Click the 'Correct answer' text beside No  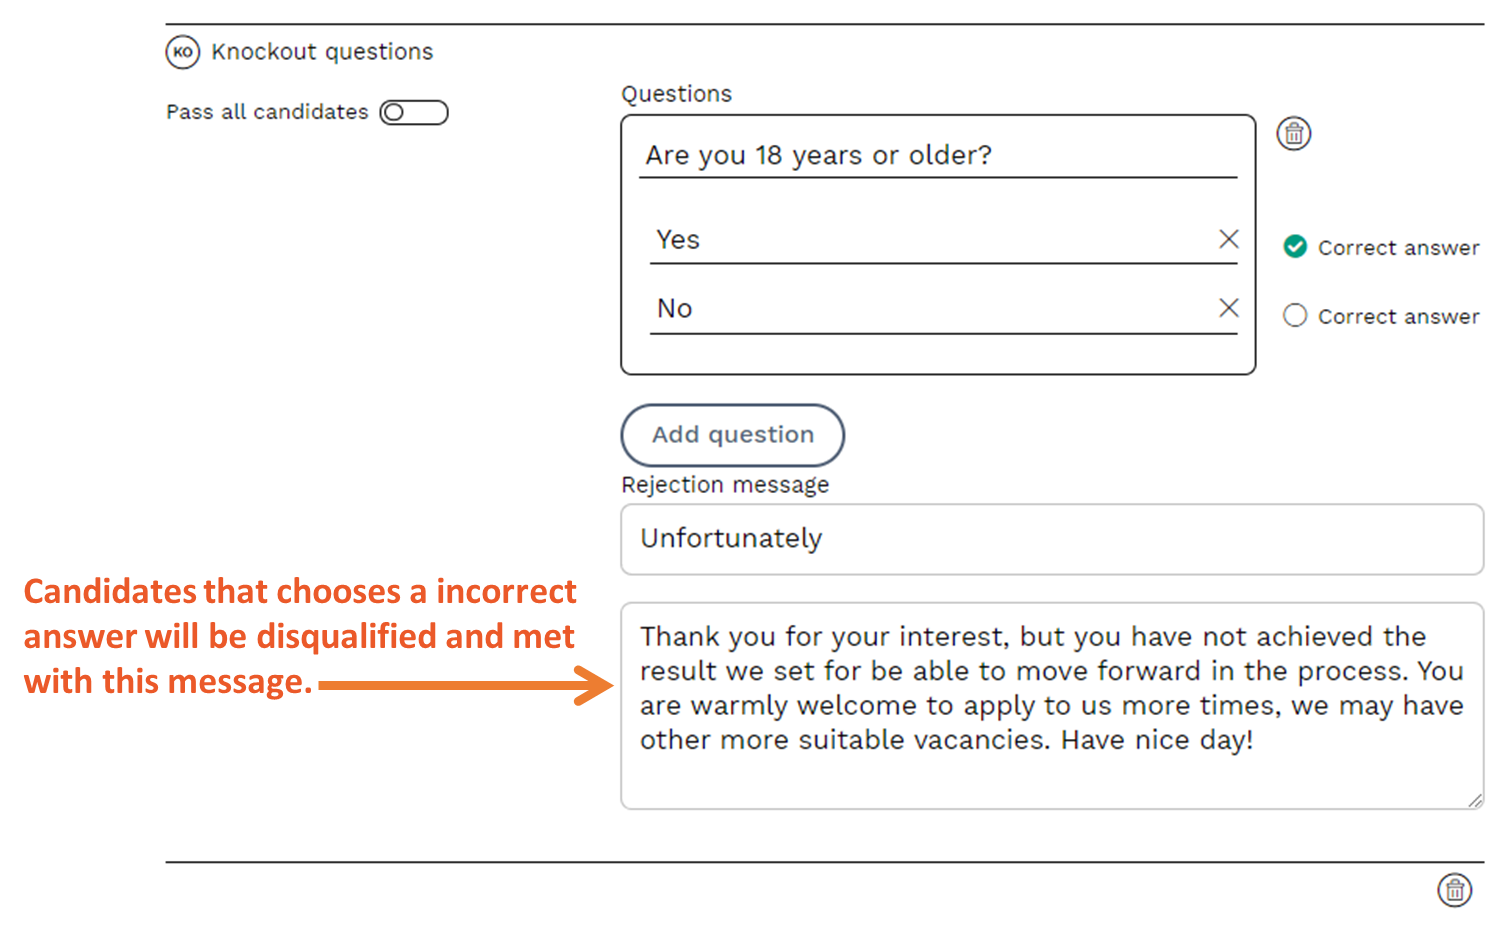[x=1398, y=317]
